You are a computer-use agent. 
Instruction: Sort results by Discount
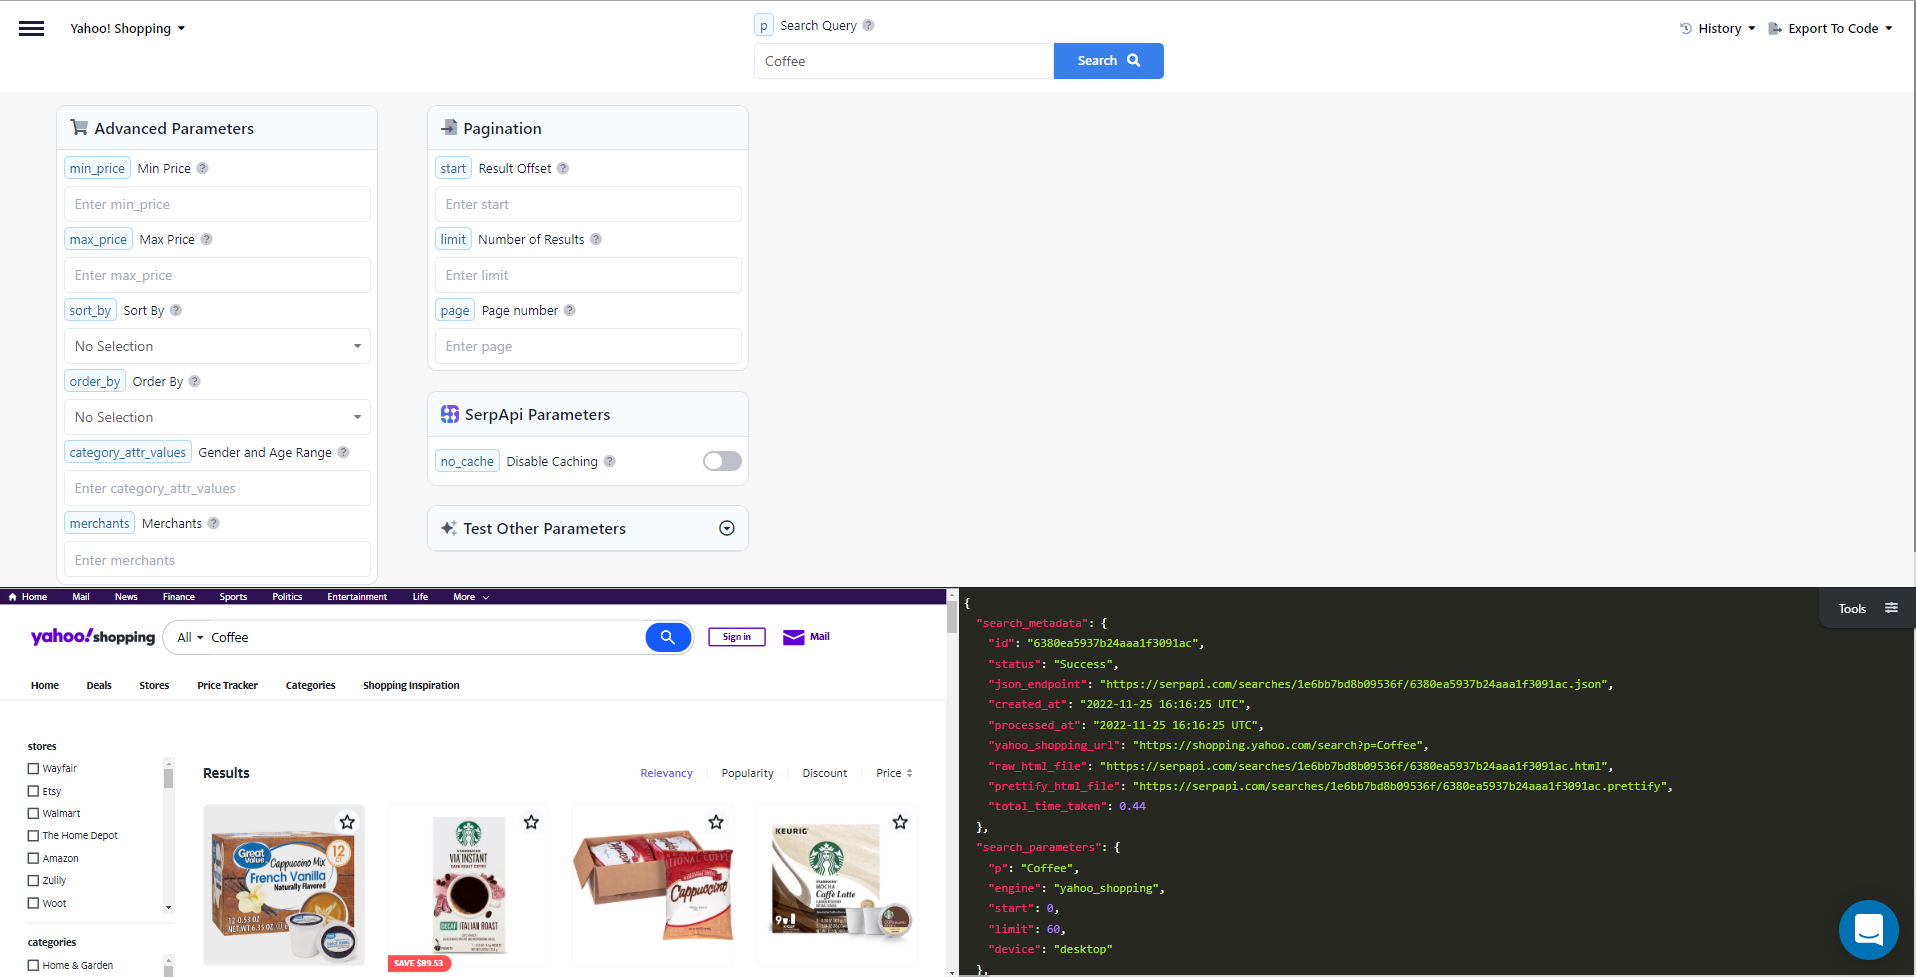pos(824,773)
